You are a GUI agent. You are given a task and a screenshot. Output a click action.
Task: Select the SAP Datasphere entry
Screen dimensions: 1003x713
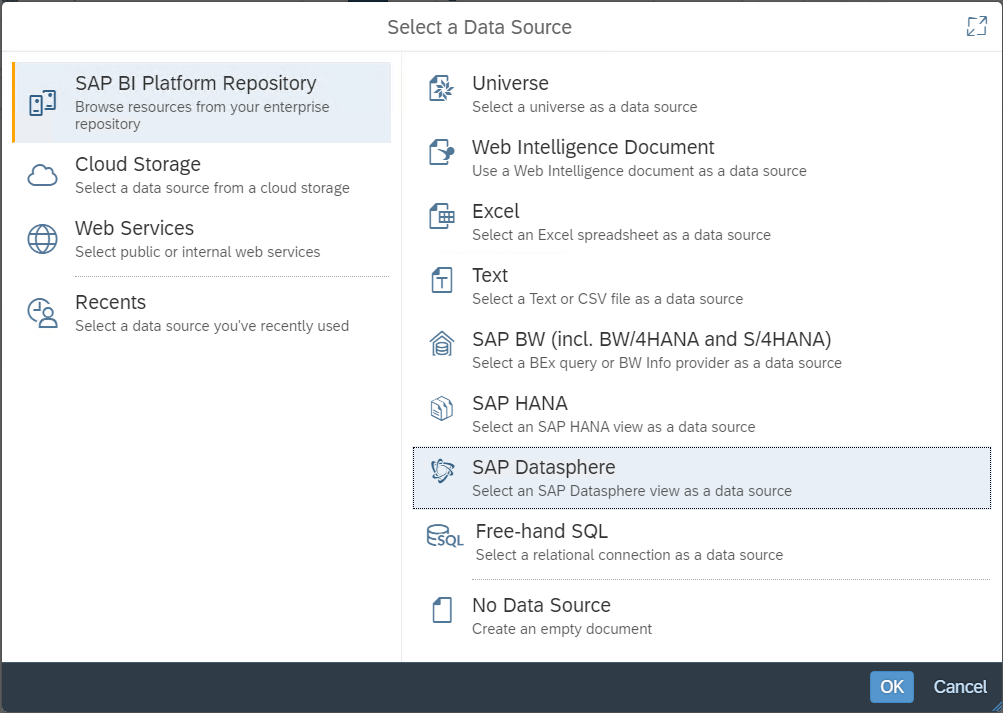(702, 478)
